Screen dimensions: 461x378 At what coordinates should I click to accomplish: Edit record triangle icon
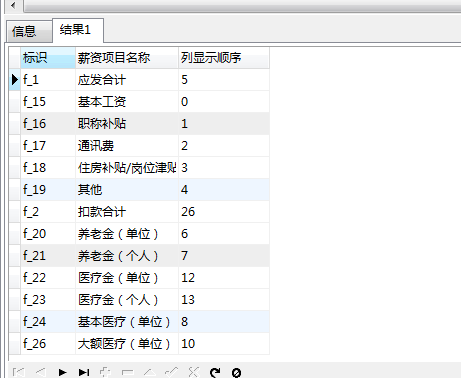point(150,372)
